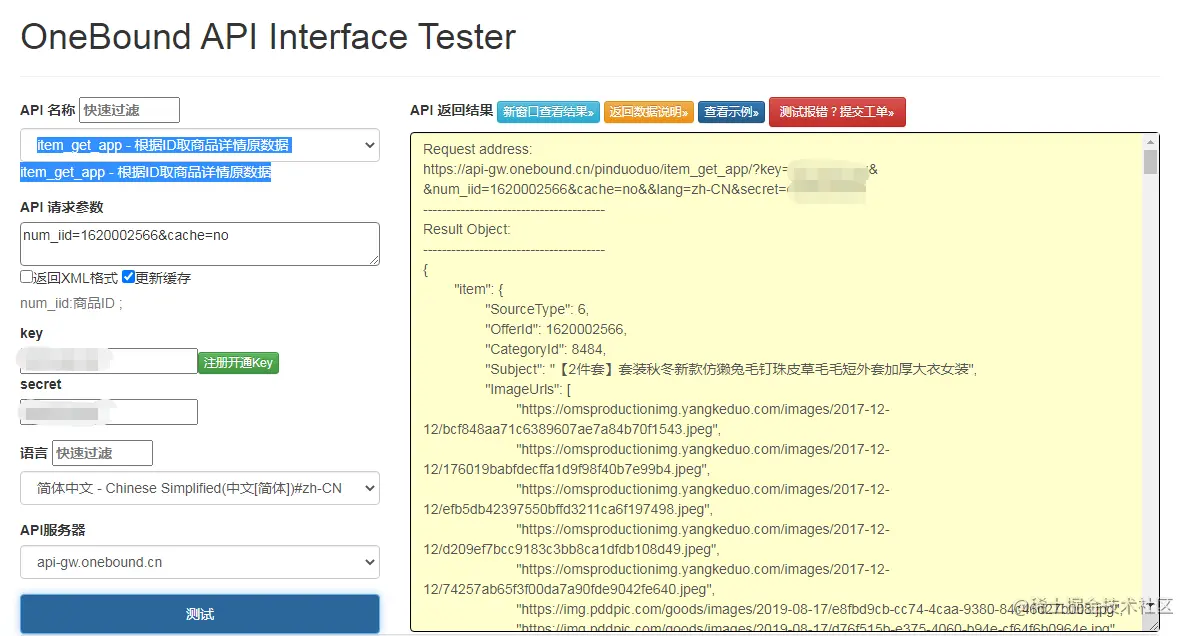Focus the API request parameters textarea

[x=200, y=243]
